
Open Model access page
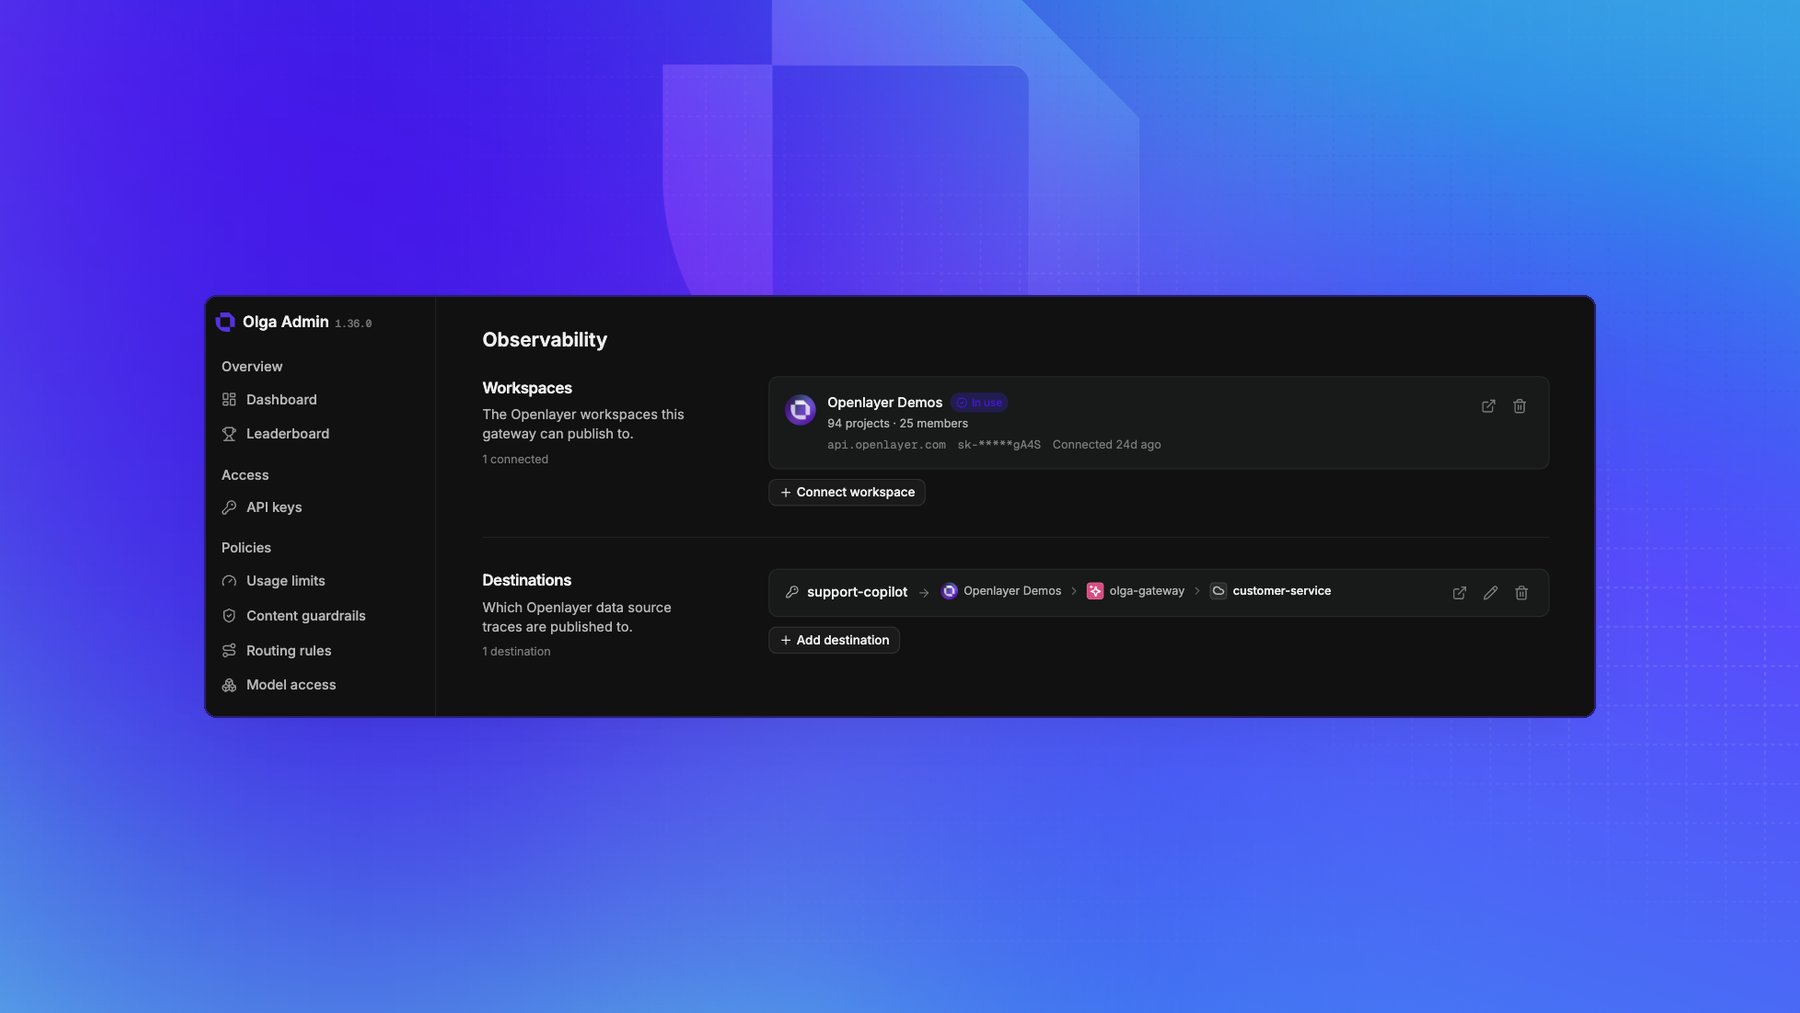(x=279, y=685)
